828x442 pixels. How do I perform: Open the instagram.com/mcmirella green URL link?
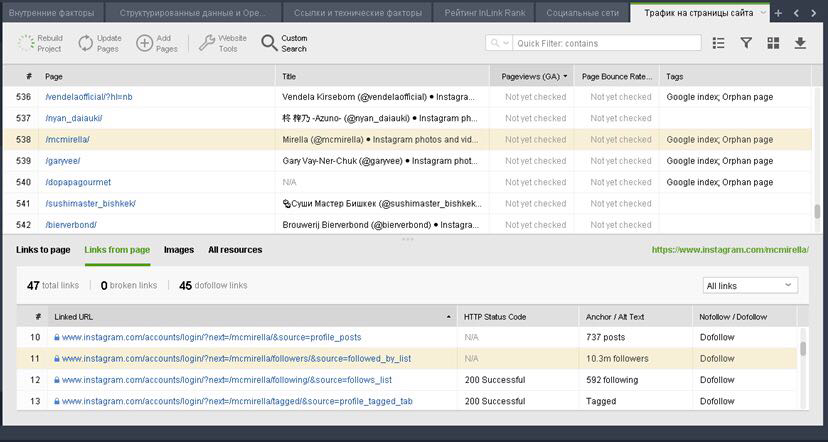tap(730, 250)
